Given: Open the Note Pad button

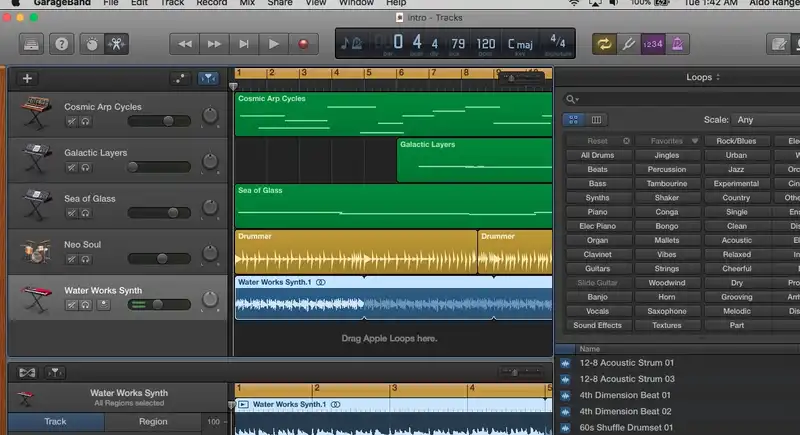Looking at the screenshot, I should (x=779, y=44).
